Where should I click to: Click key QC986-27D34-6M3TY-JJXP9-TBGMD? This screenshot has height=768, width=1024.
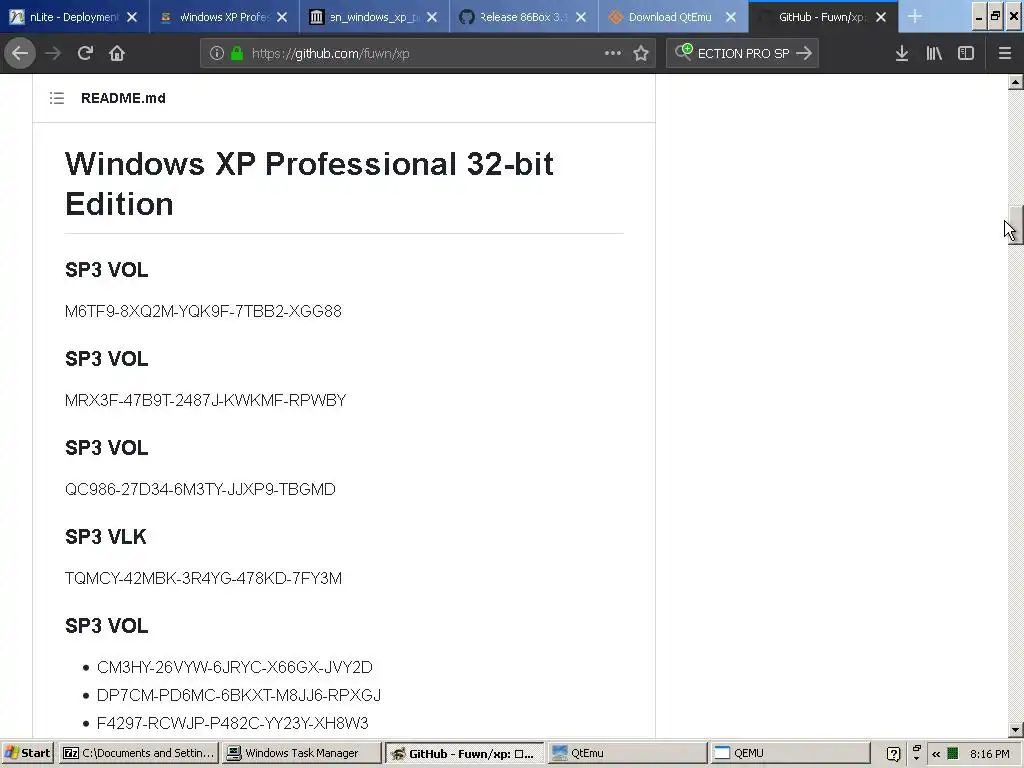pyautogui.click(x=200, y=489)
